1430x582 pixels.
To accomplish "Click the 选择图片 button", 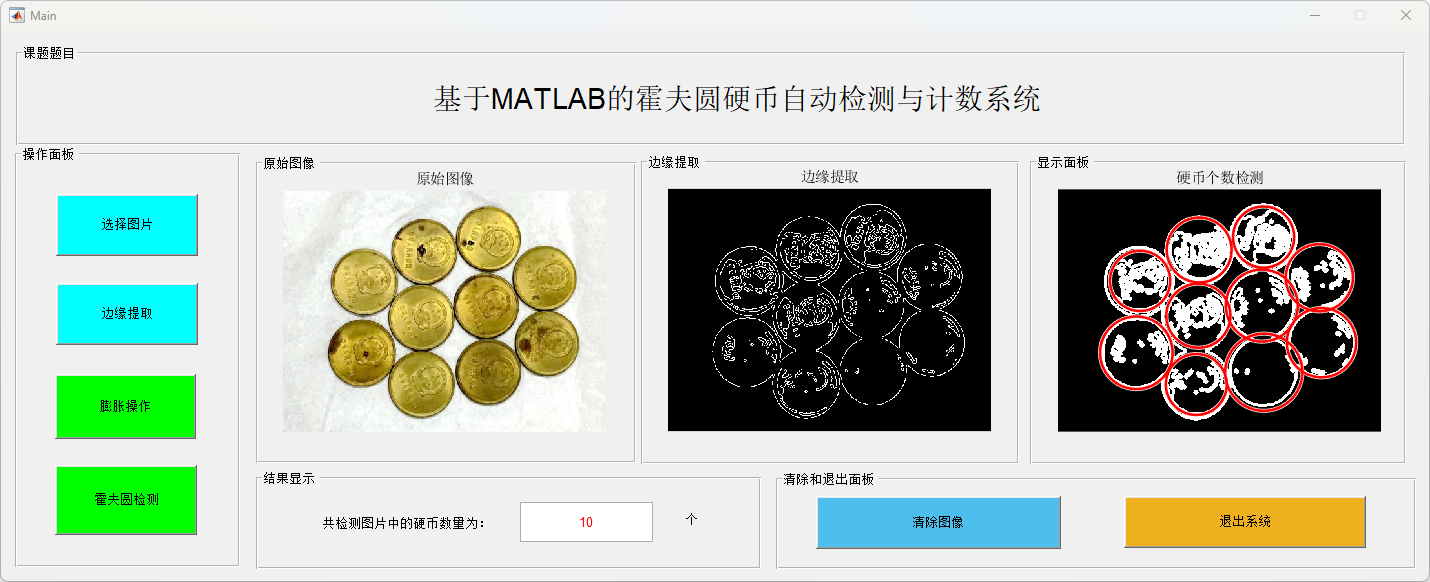I will click(x=127, y=224).
